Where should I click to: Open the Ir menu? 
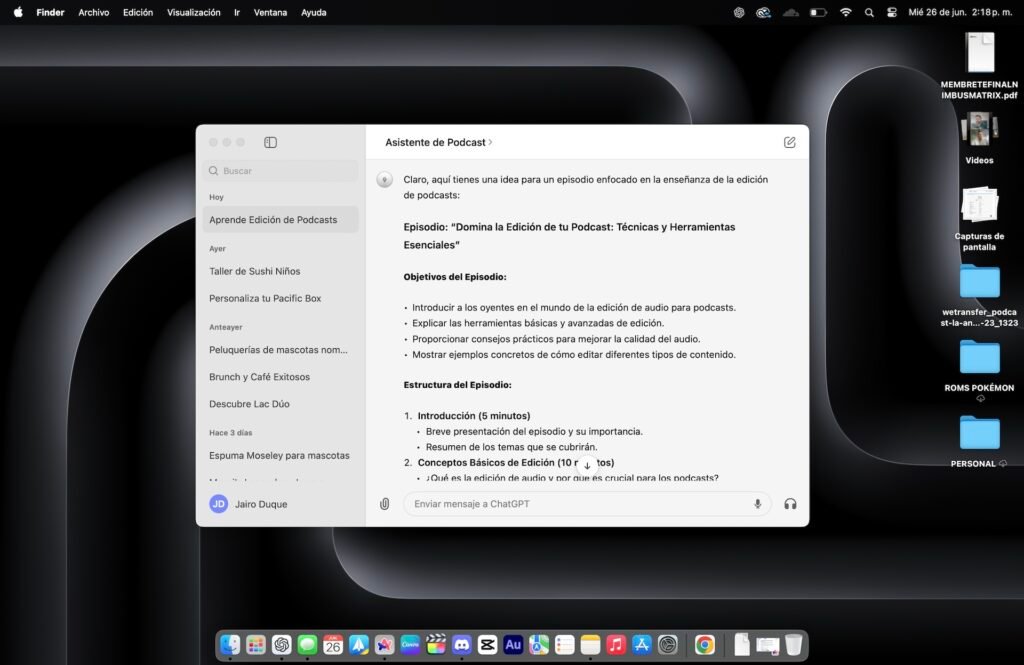point(237,12)
